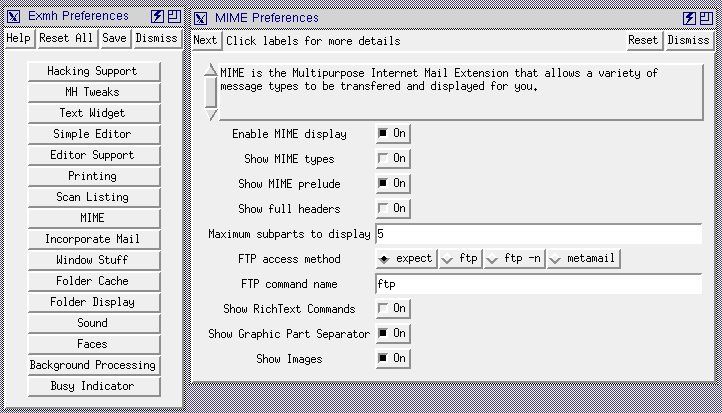Viewport: 722px width, 413px height.
Task: Open the Folder Cache preferences section
Action: (92, 282)
